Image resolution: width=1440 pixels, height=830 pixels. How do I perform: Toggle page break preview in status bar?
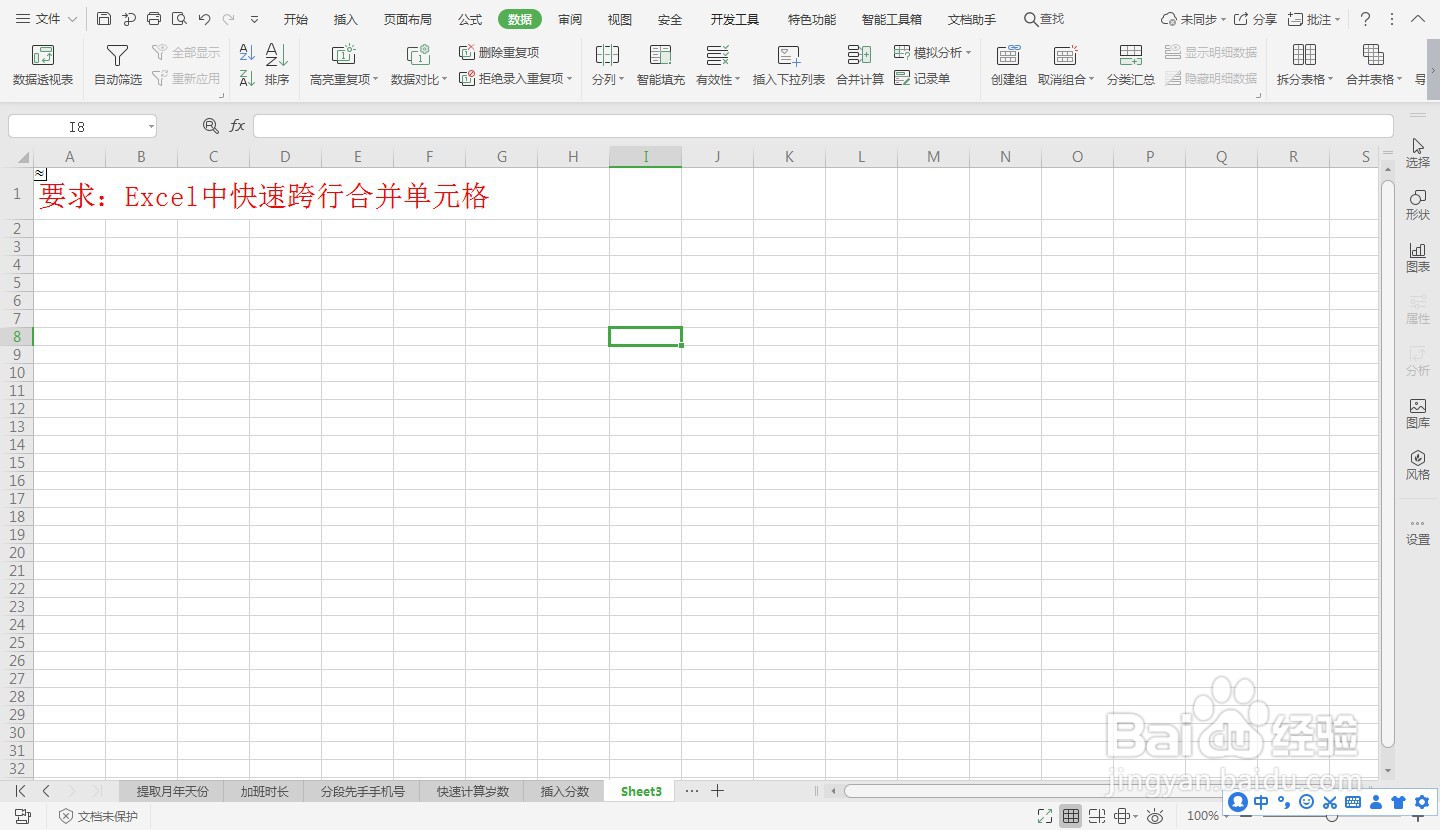click(x=1097, y=816)
